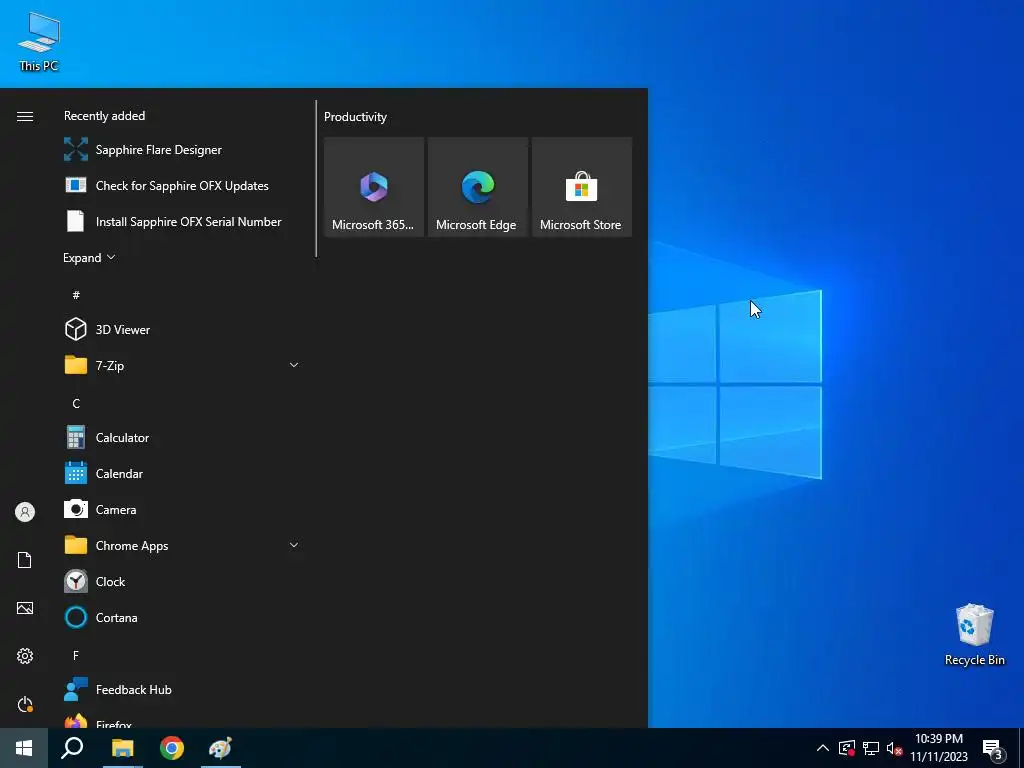Open the Action Center notifications icon
The height and width of the screenshot is (768, 1024).
click(x=993, y=748)
